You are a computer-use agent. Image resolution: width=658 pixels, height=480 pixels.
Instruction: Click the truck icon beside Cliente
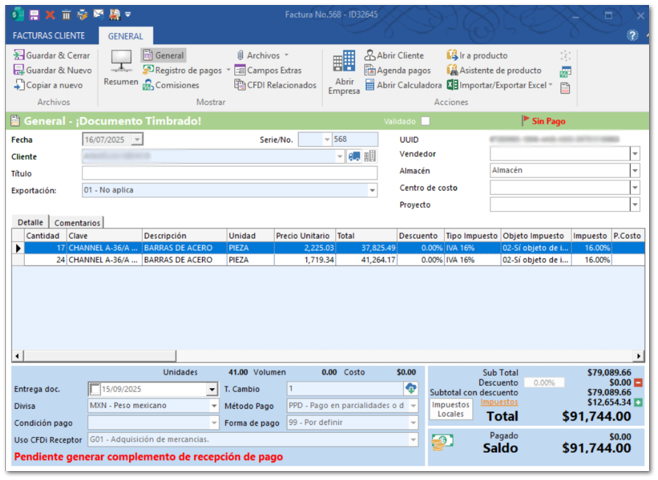(354, 156)
